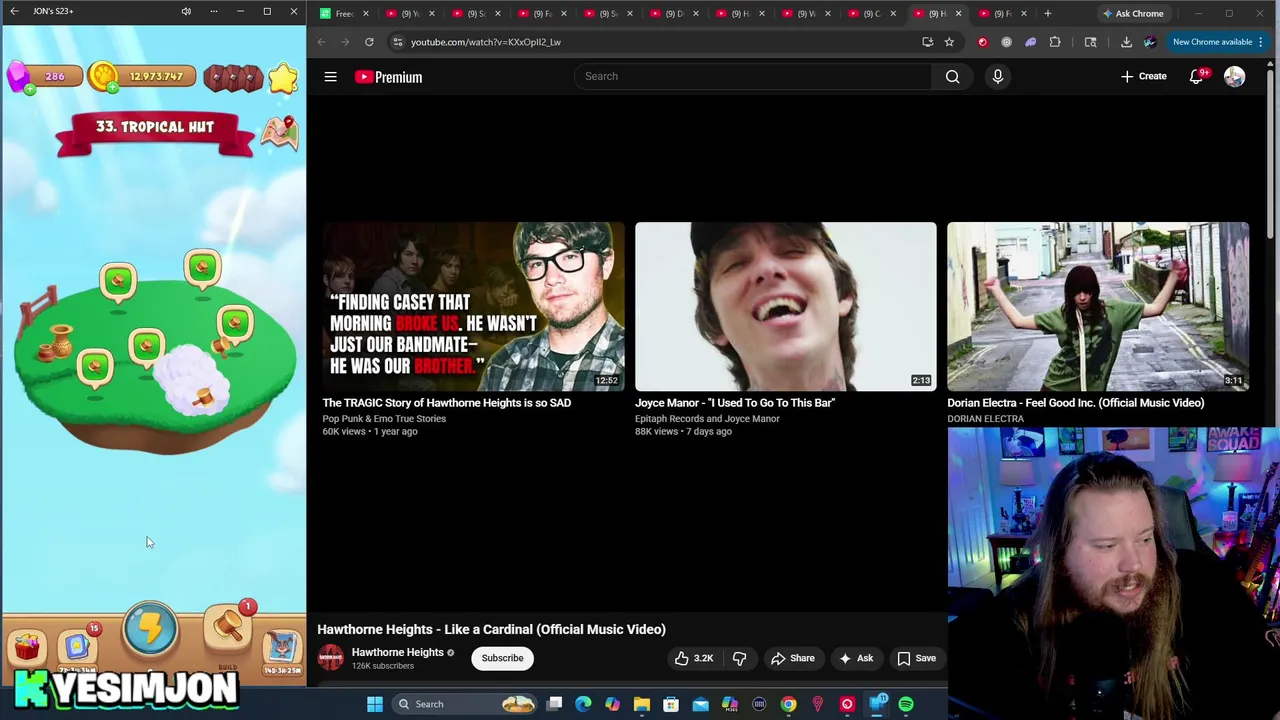Click the site information icon beside the URL

tap(397, 42)
